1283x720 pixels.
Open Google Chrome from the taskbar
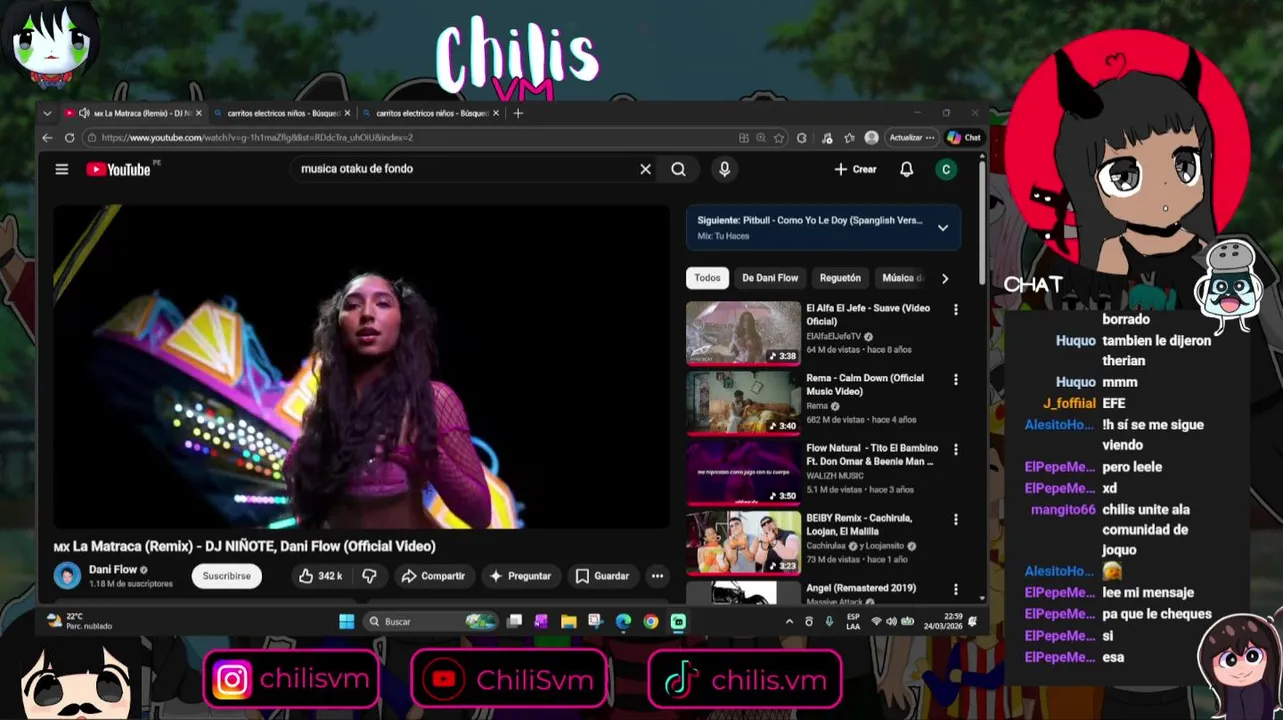pos(651,621)
